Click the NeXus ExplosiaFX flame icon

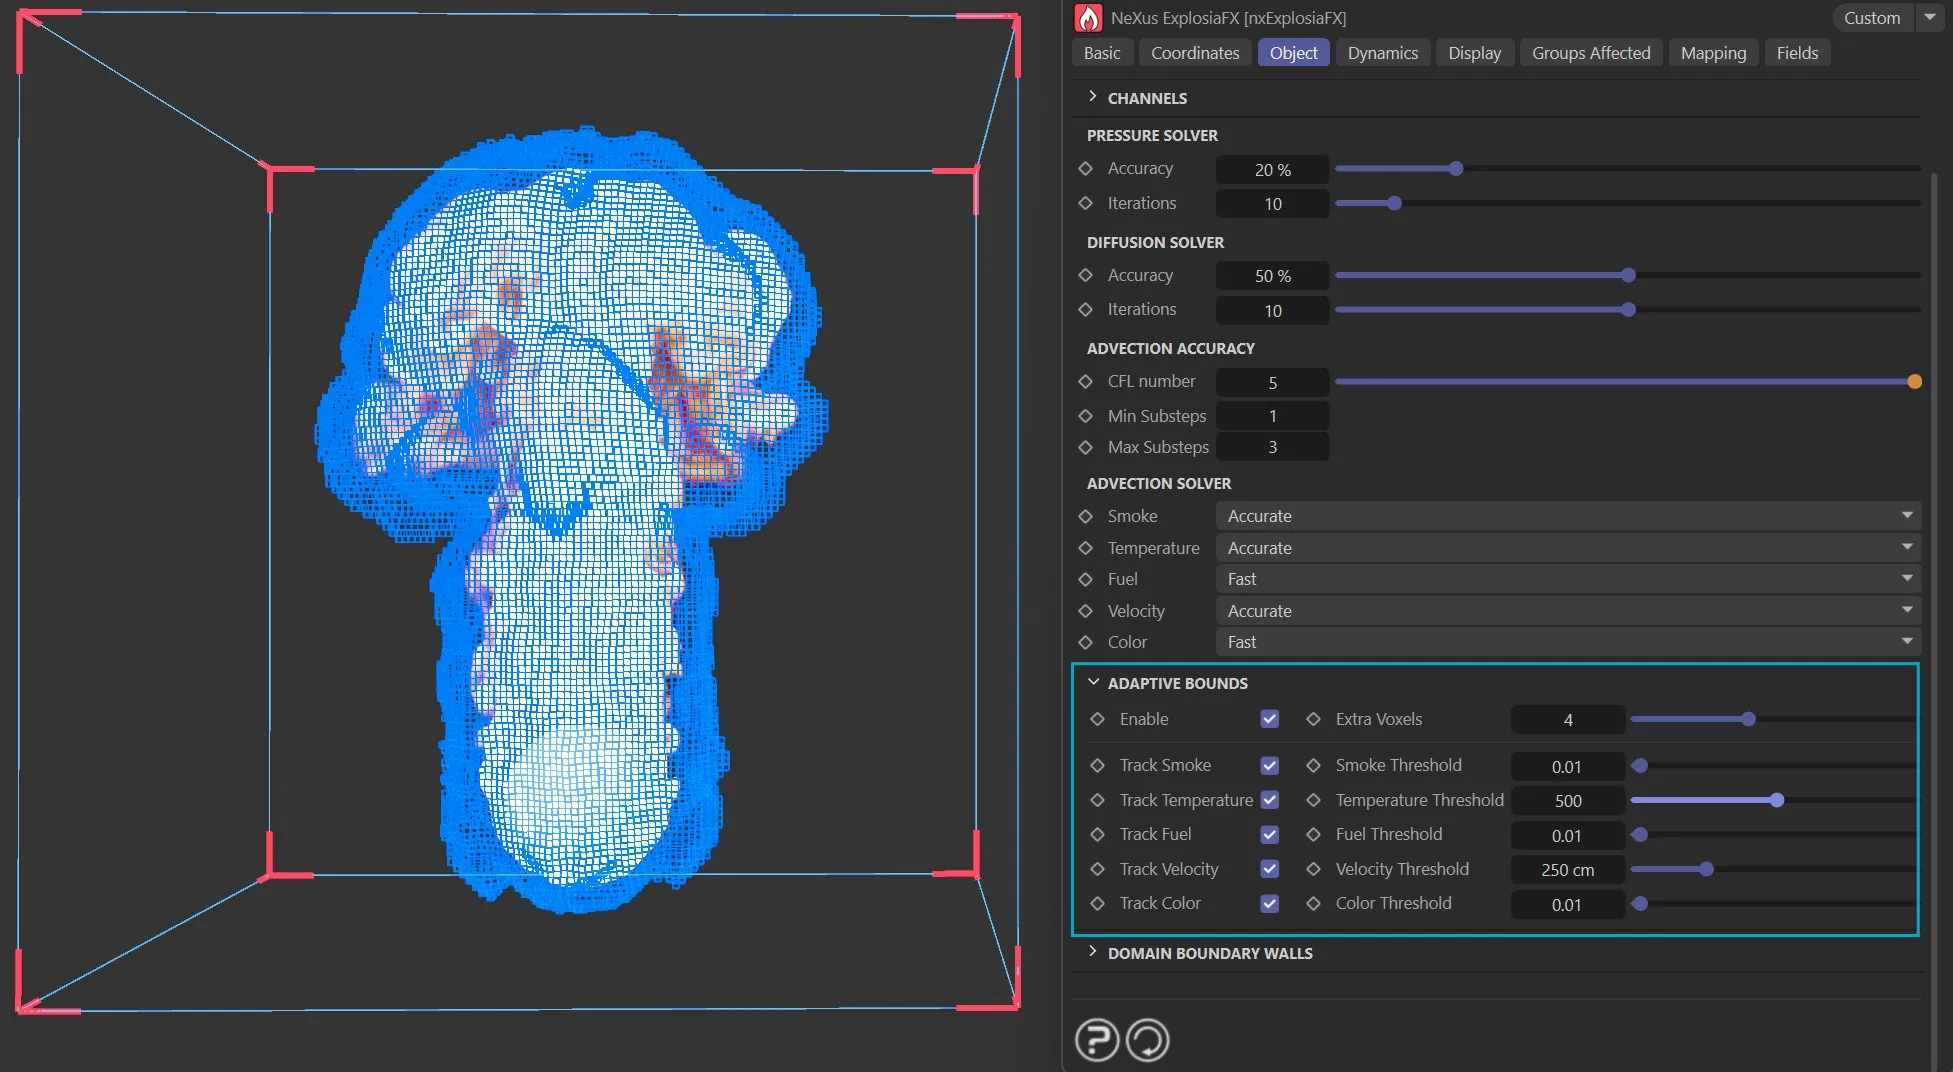(1087, 18)
